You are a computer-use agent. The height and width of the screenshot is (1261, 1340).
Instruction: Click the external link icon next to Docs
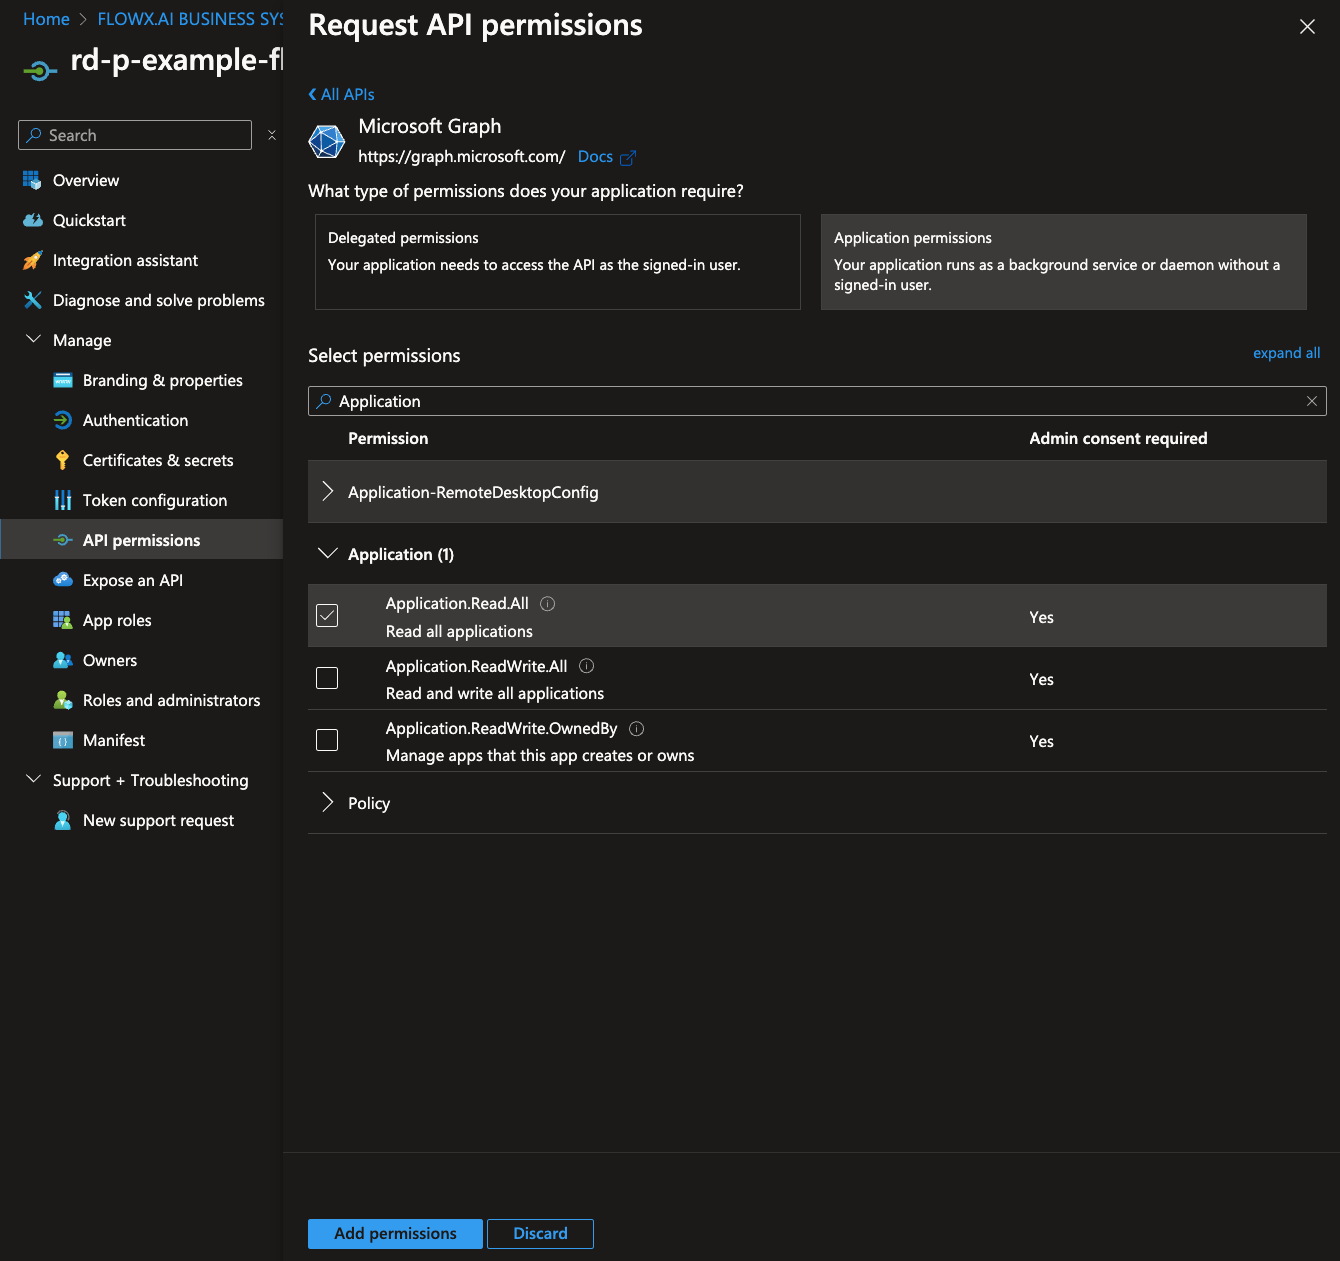[x=628, y=157]
